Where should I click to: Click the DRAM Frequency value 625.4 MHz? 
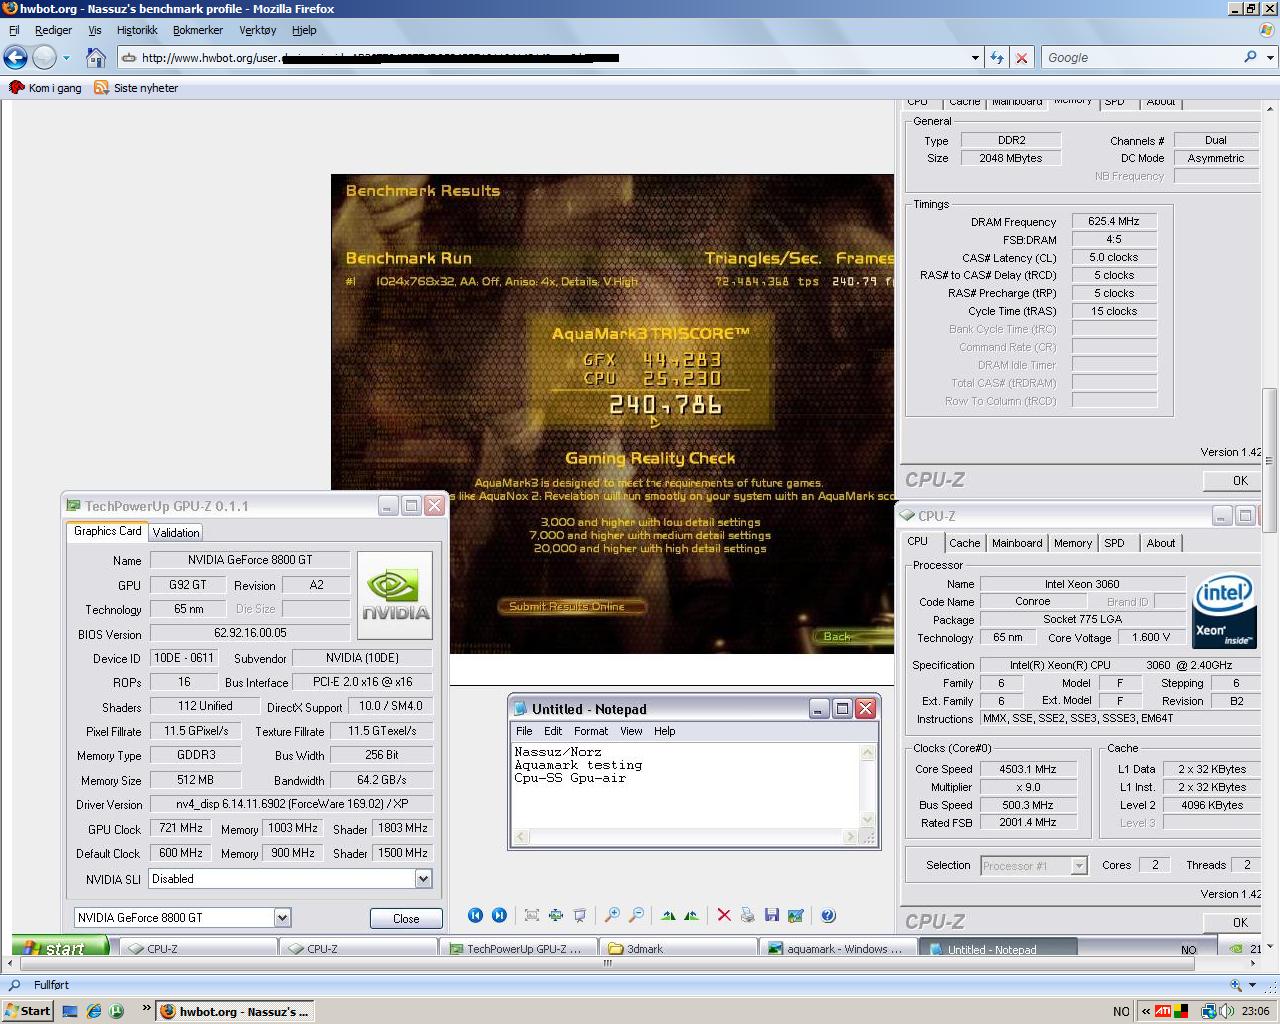point(1114,221)
